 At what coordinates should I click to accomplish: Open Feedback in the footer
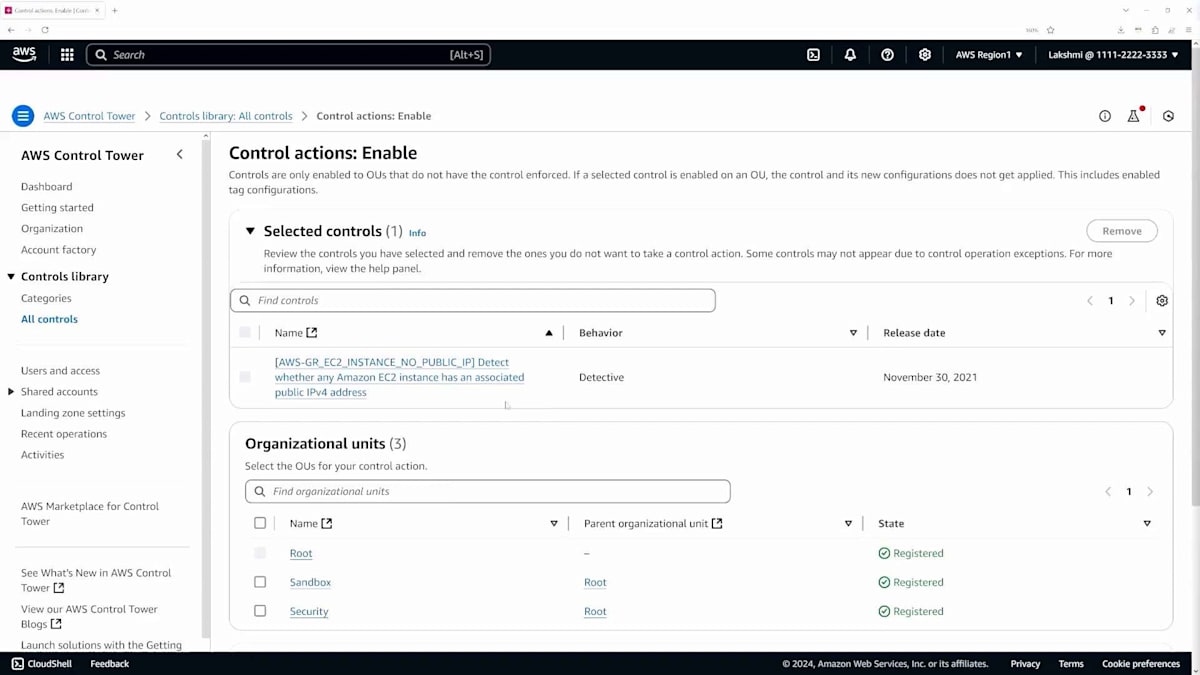click(x=110, y=664)
